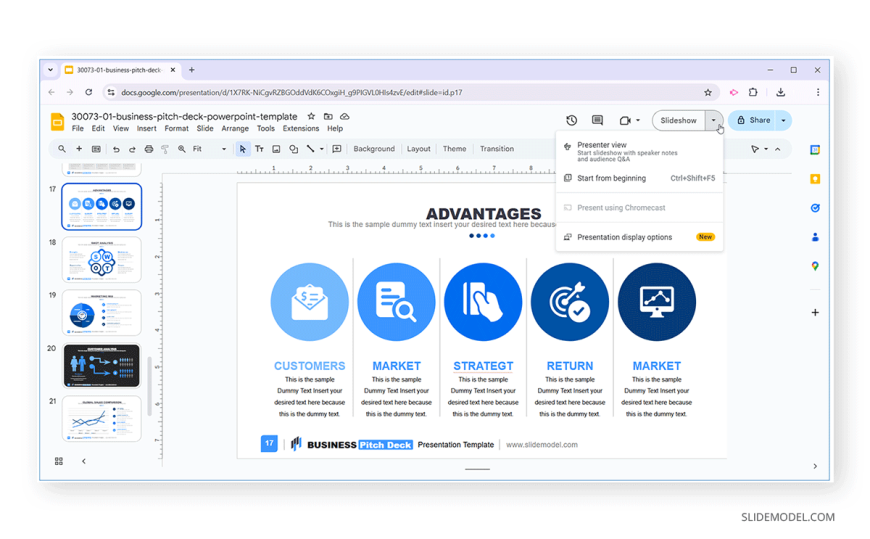Reload the browser page
The width and height of the screenshot is (870, 539).
(x=89, y=92)
